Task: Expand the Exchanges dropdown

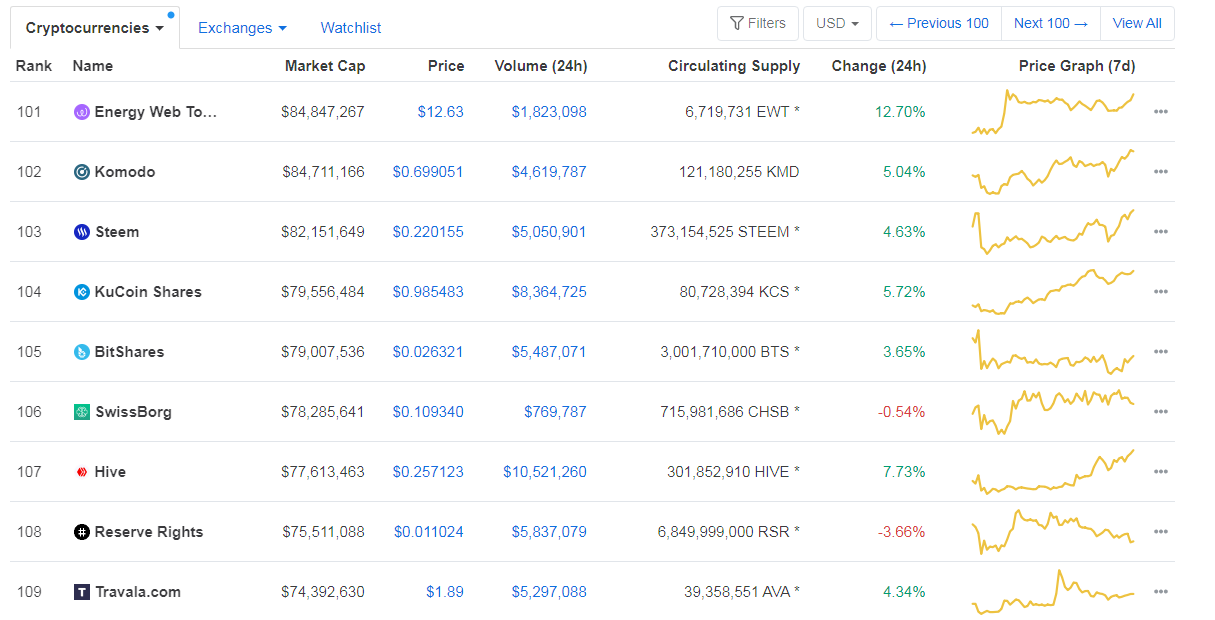Action: [242, 28]
